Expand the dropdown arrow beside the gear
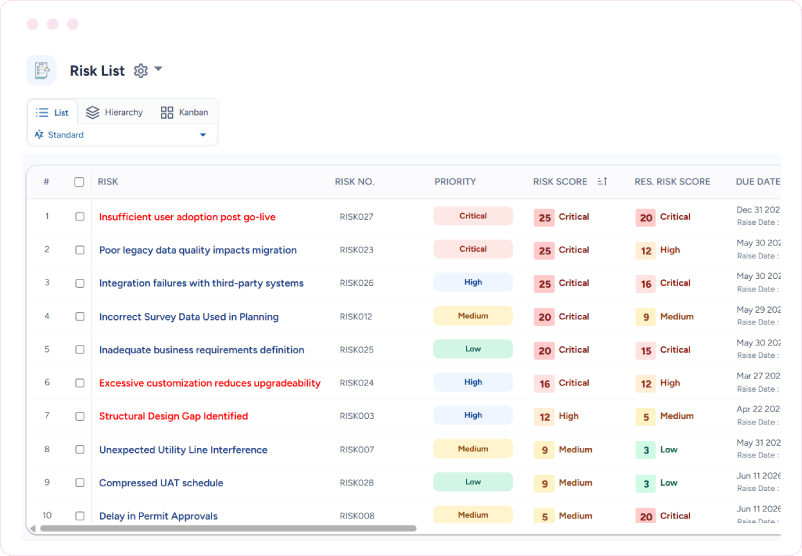This screenshot has height=556, width=802. (x=159, y=69)
